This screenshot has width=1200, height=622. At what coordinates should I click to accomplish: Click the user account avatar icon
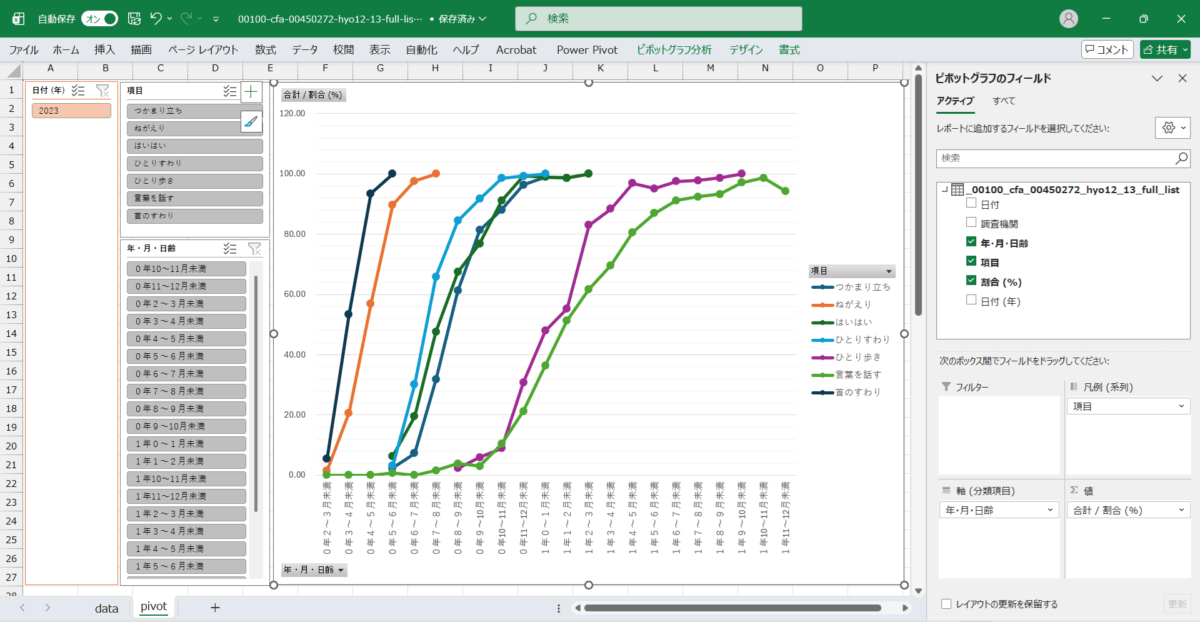(1069, 18)
